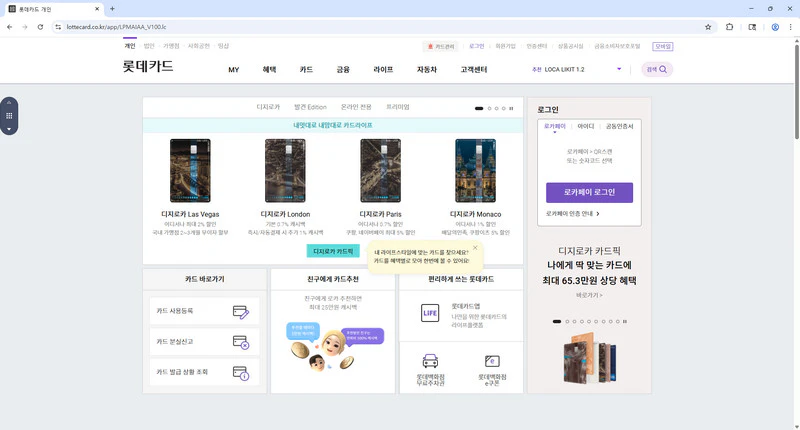Image resolution: width=800 pixels, height=430 pixels.
Task: Select the 디지로카 Las Vegas card image
Action: click(x=190, y=170)
